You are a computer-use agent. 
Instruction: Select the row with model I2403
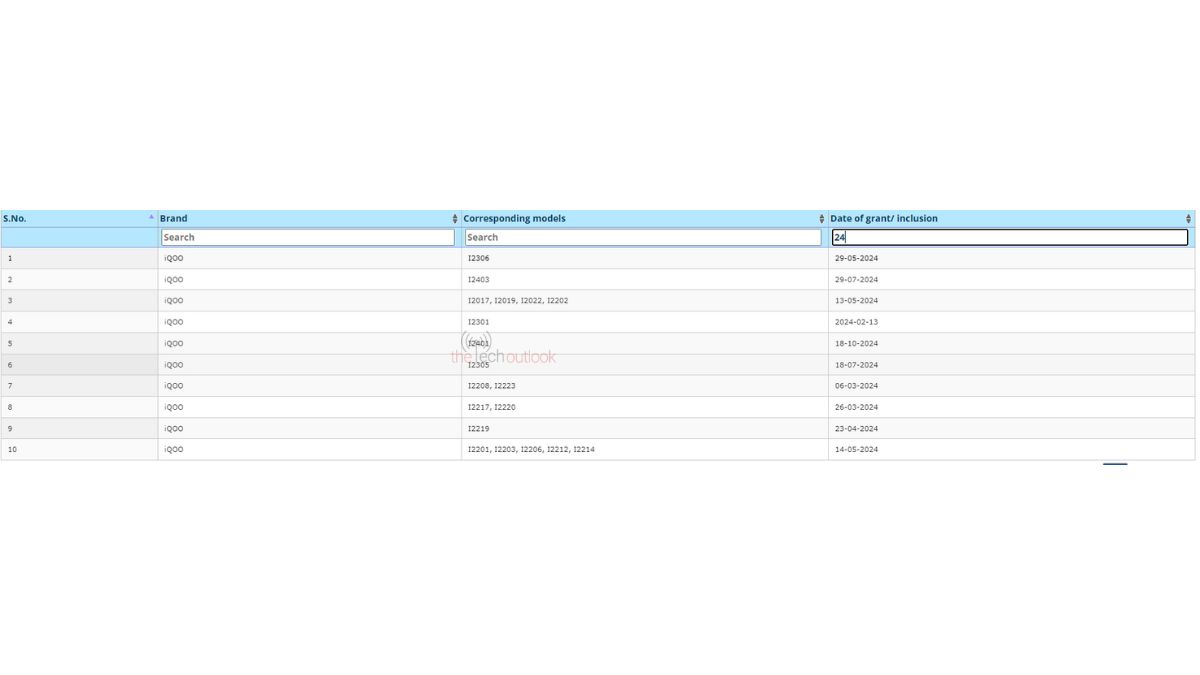[479, 280]
